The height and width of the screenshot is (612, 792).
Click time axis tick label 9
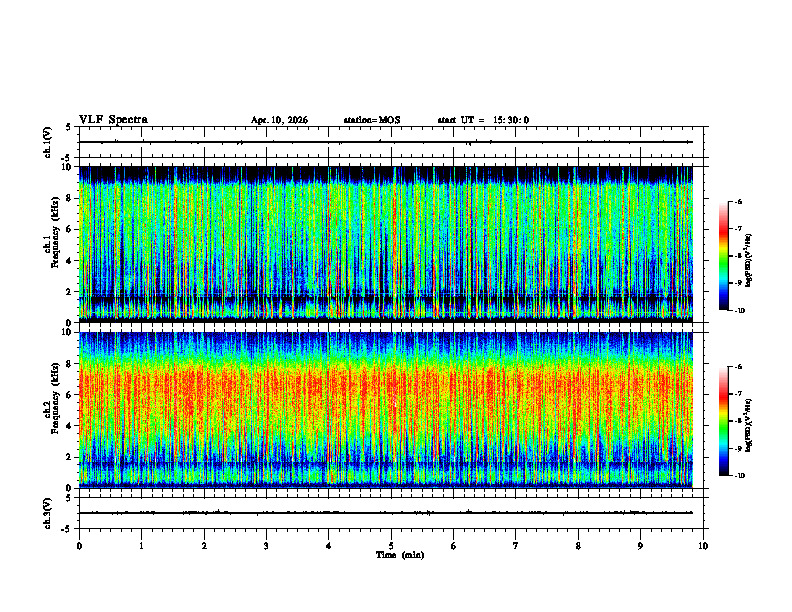[640, 546]
